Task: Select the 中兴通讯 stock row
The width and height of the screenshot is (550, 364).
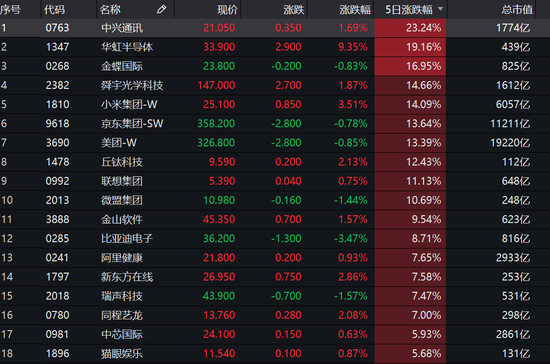Action: click(275, 28)
